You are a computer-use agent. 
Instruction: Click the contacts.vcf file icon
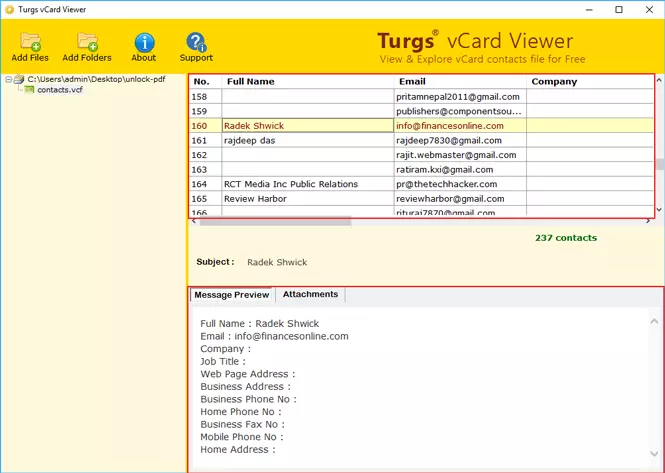29,90
